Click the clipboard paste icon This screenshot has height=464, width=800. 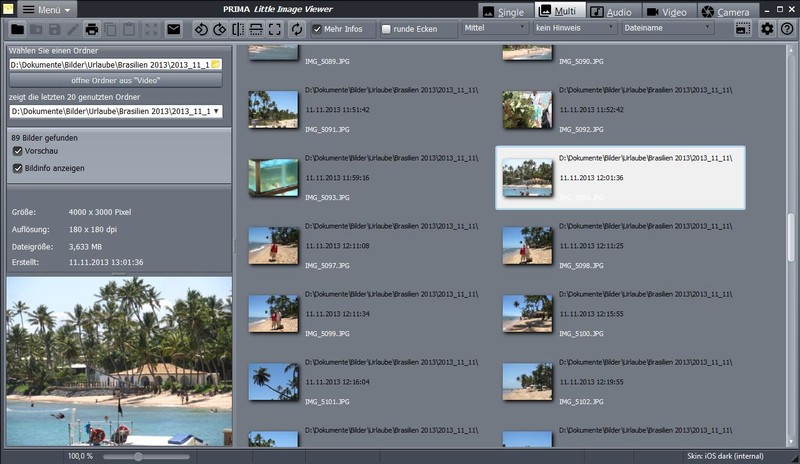129,29
